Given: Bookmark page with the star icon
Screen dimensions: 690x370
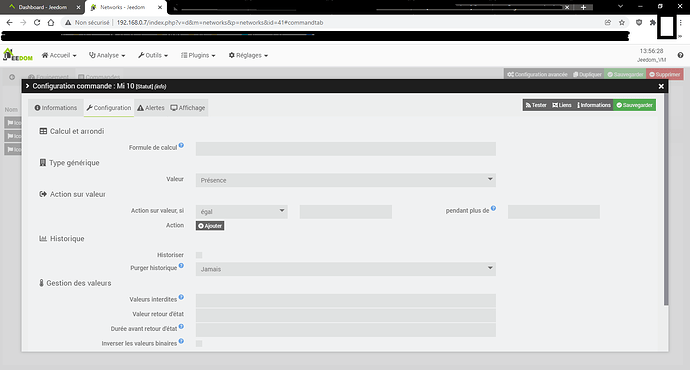Looking at the screenshot, I should [x=622, y=22].
